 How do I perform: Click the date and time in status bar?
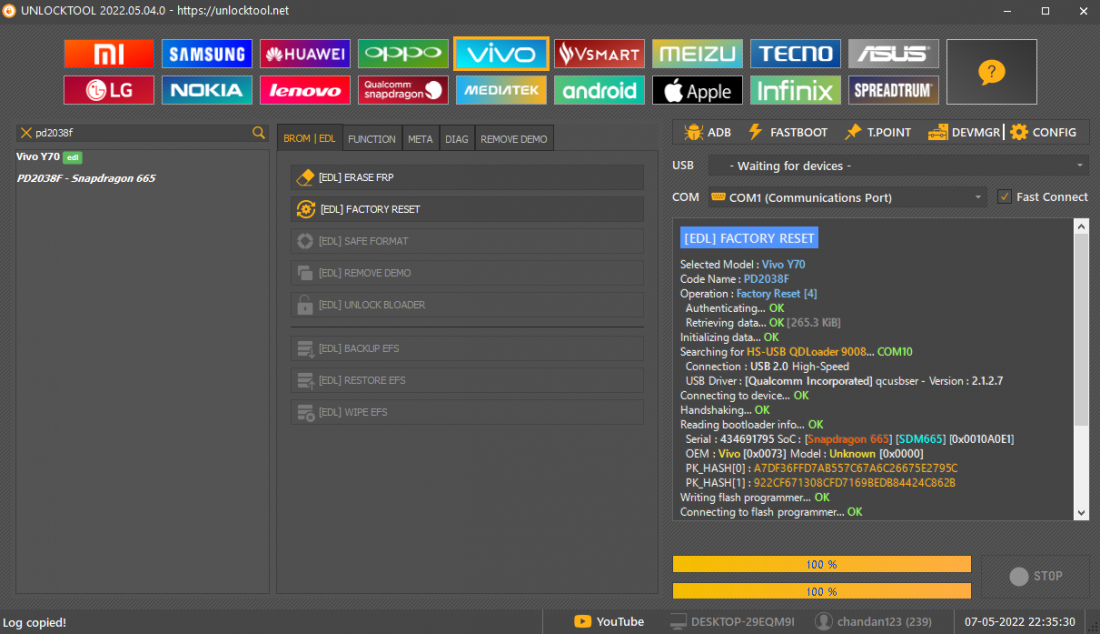click(1019, 621)
